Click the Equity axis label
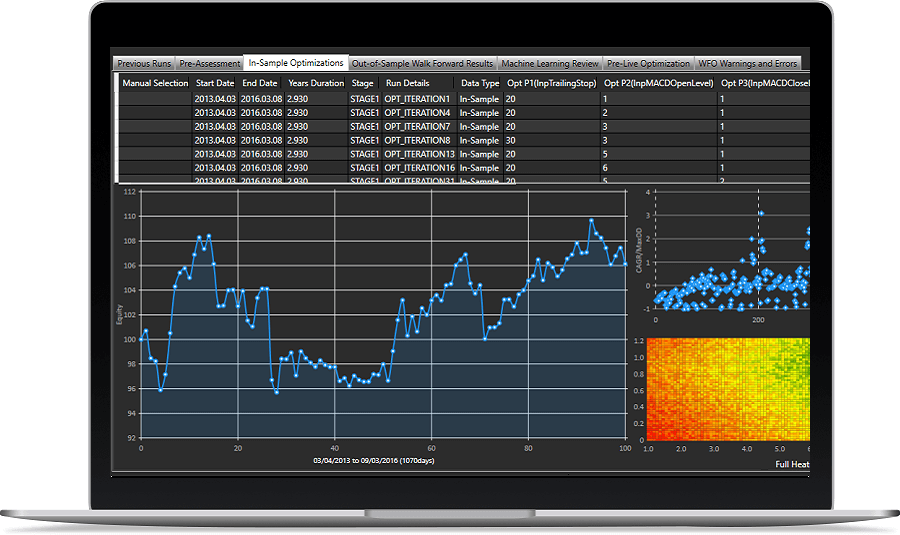900x535 pixels. [x=119, y=315]
